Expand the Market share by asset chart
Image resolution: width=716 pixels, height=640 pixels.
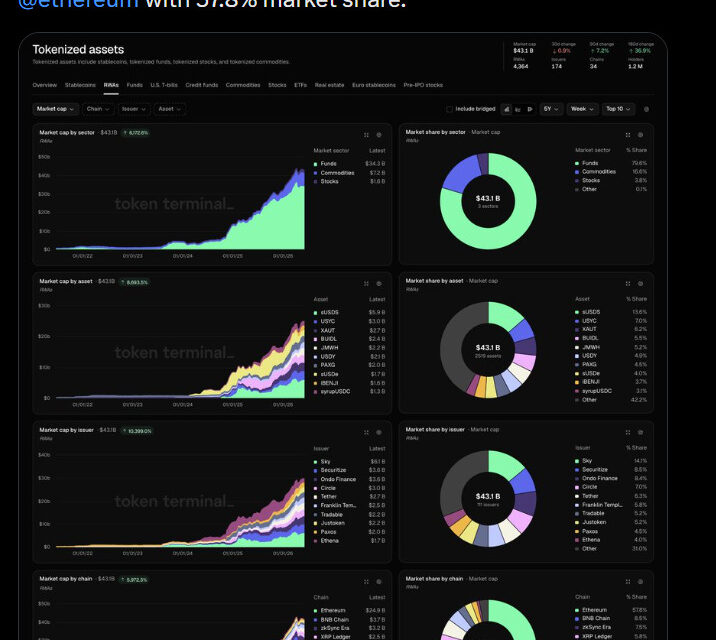628,283
